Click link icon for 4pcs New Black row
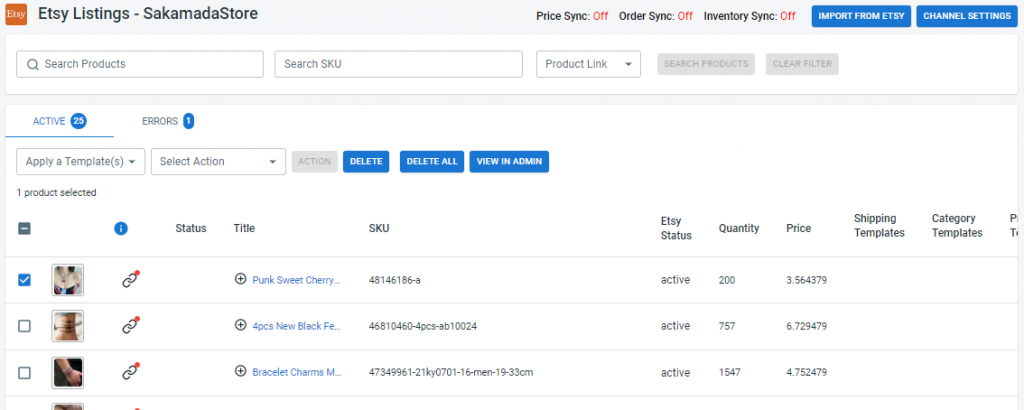 click(131, 326)
